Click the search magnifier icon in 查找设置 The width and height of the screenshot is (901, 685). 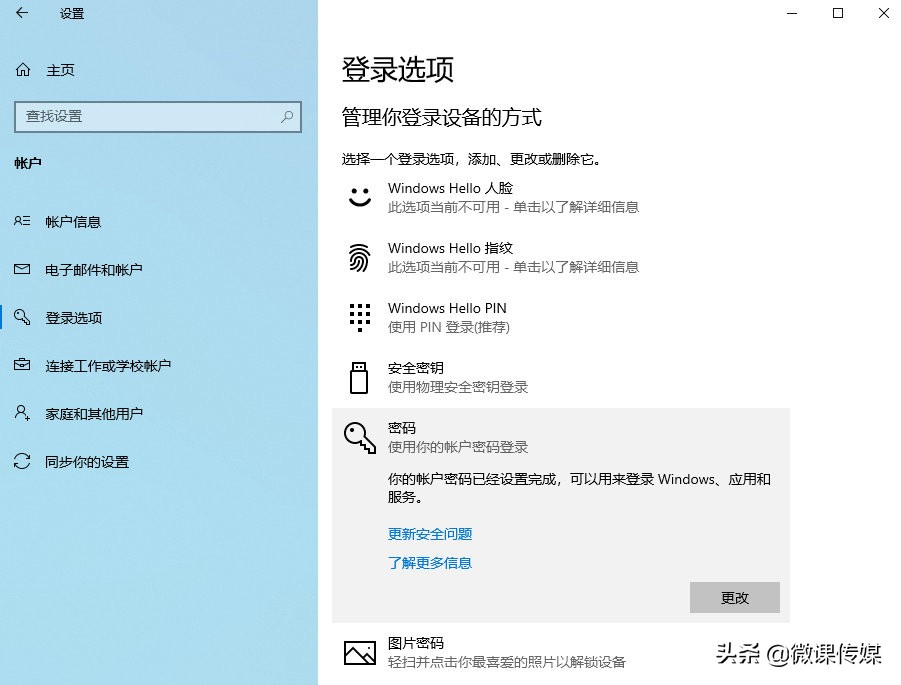[287, 117]
